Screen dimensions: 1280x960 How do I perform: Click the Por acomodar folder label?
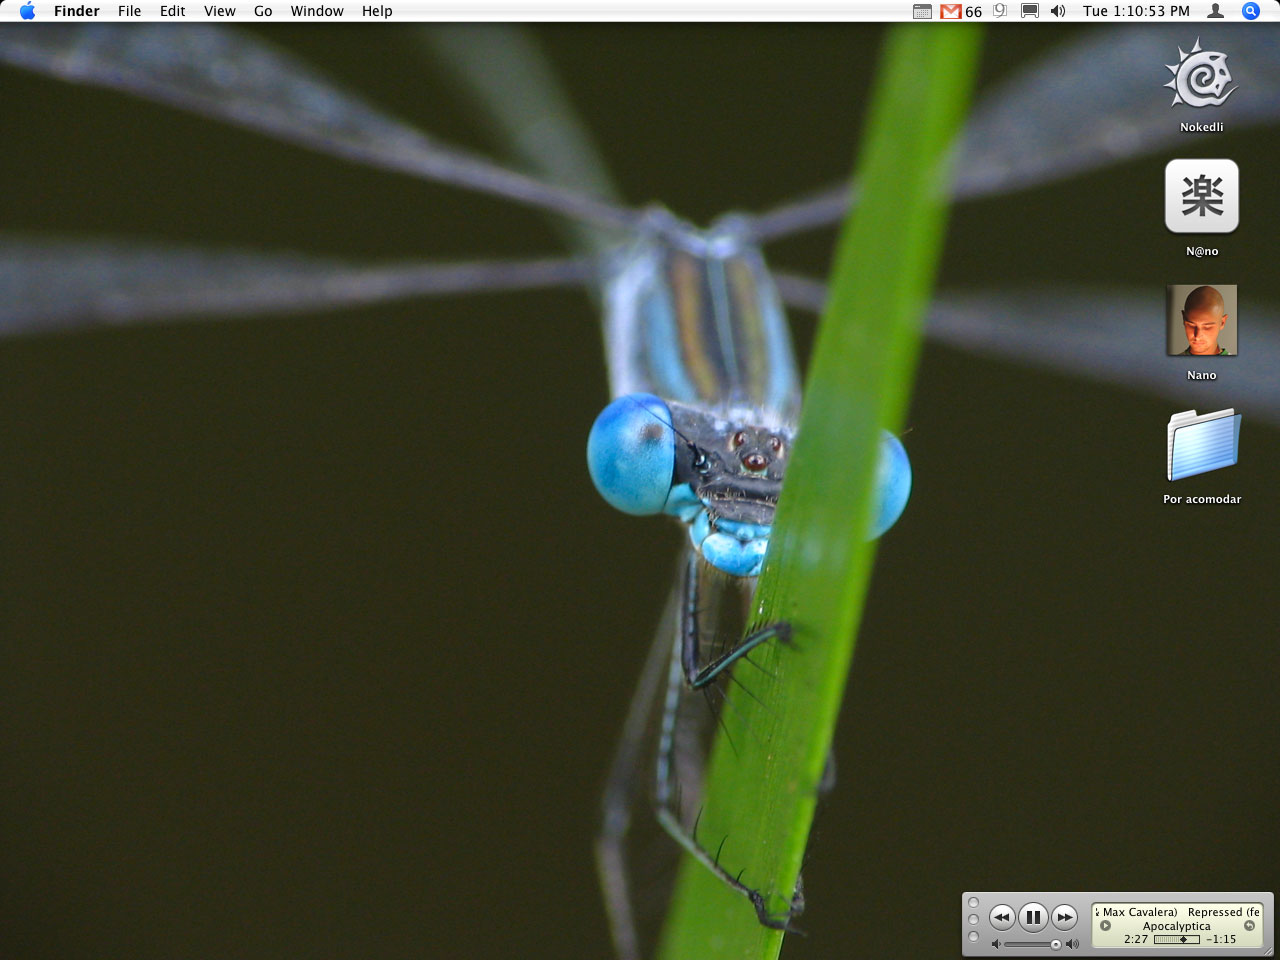1202,499
